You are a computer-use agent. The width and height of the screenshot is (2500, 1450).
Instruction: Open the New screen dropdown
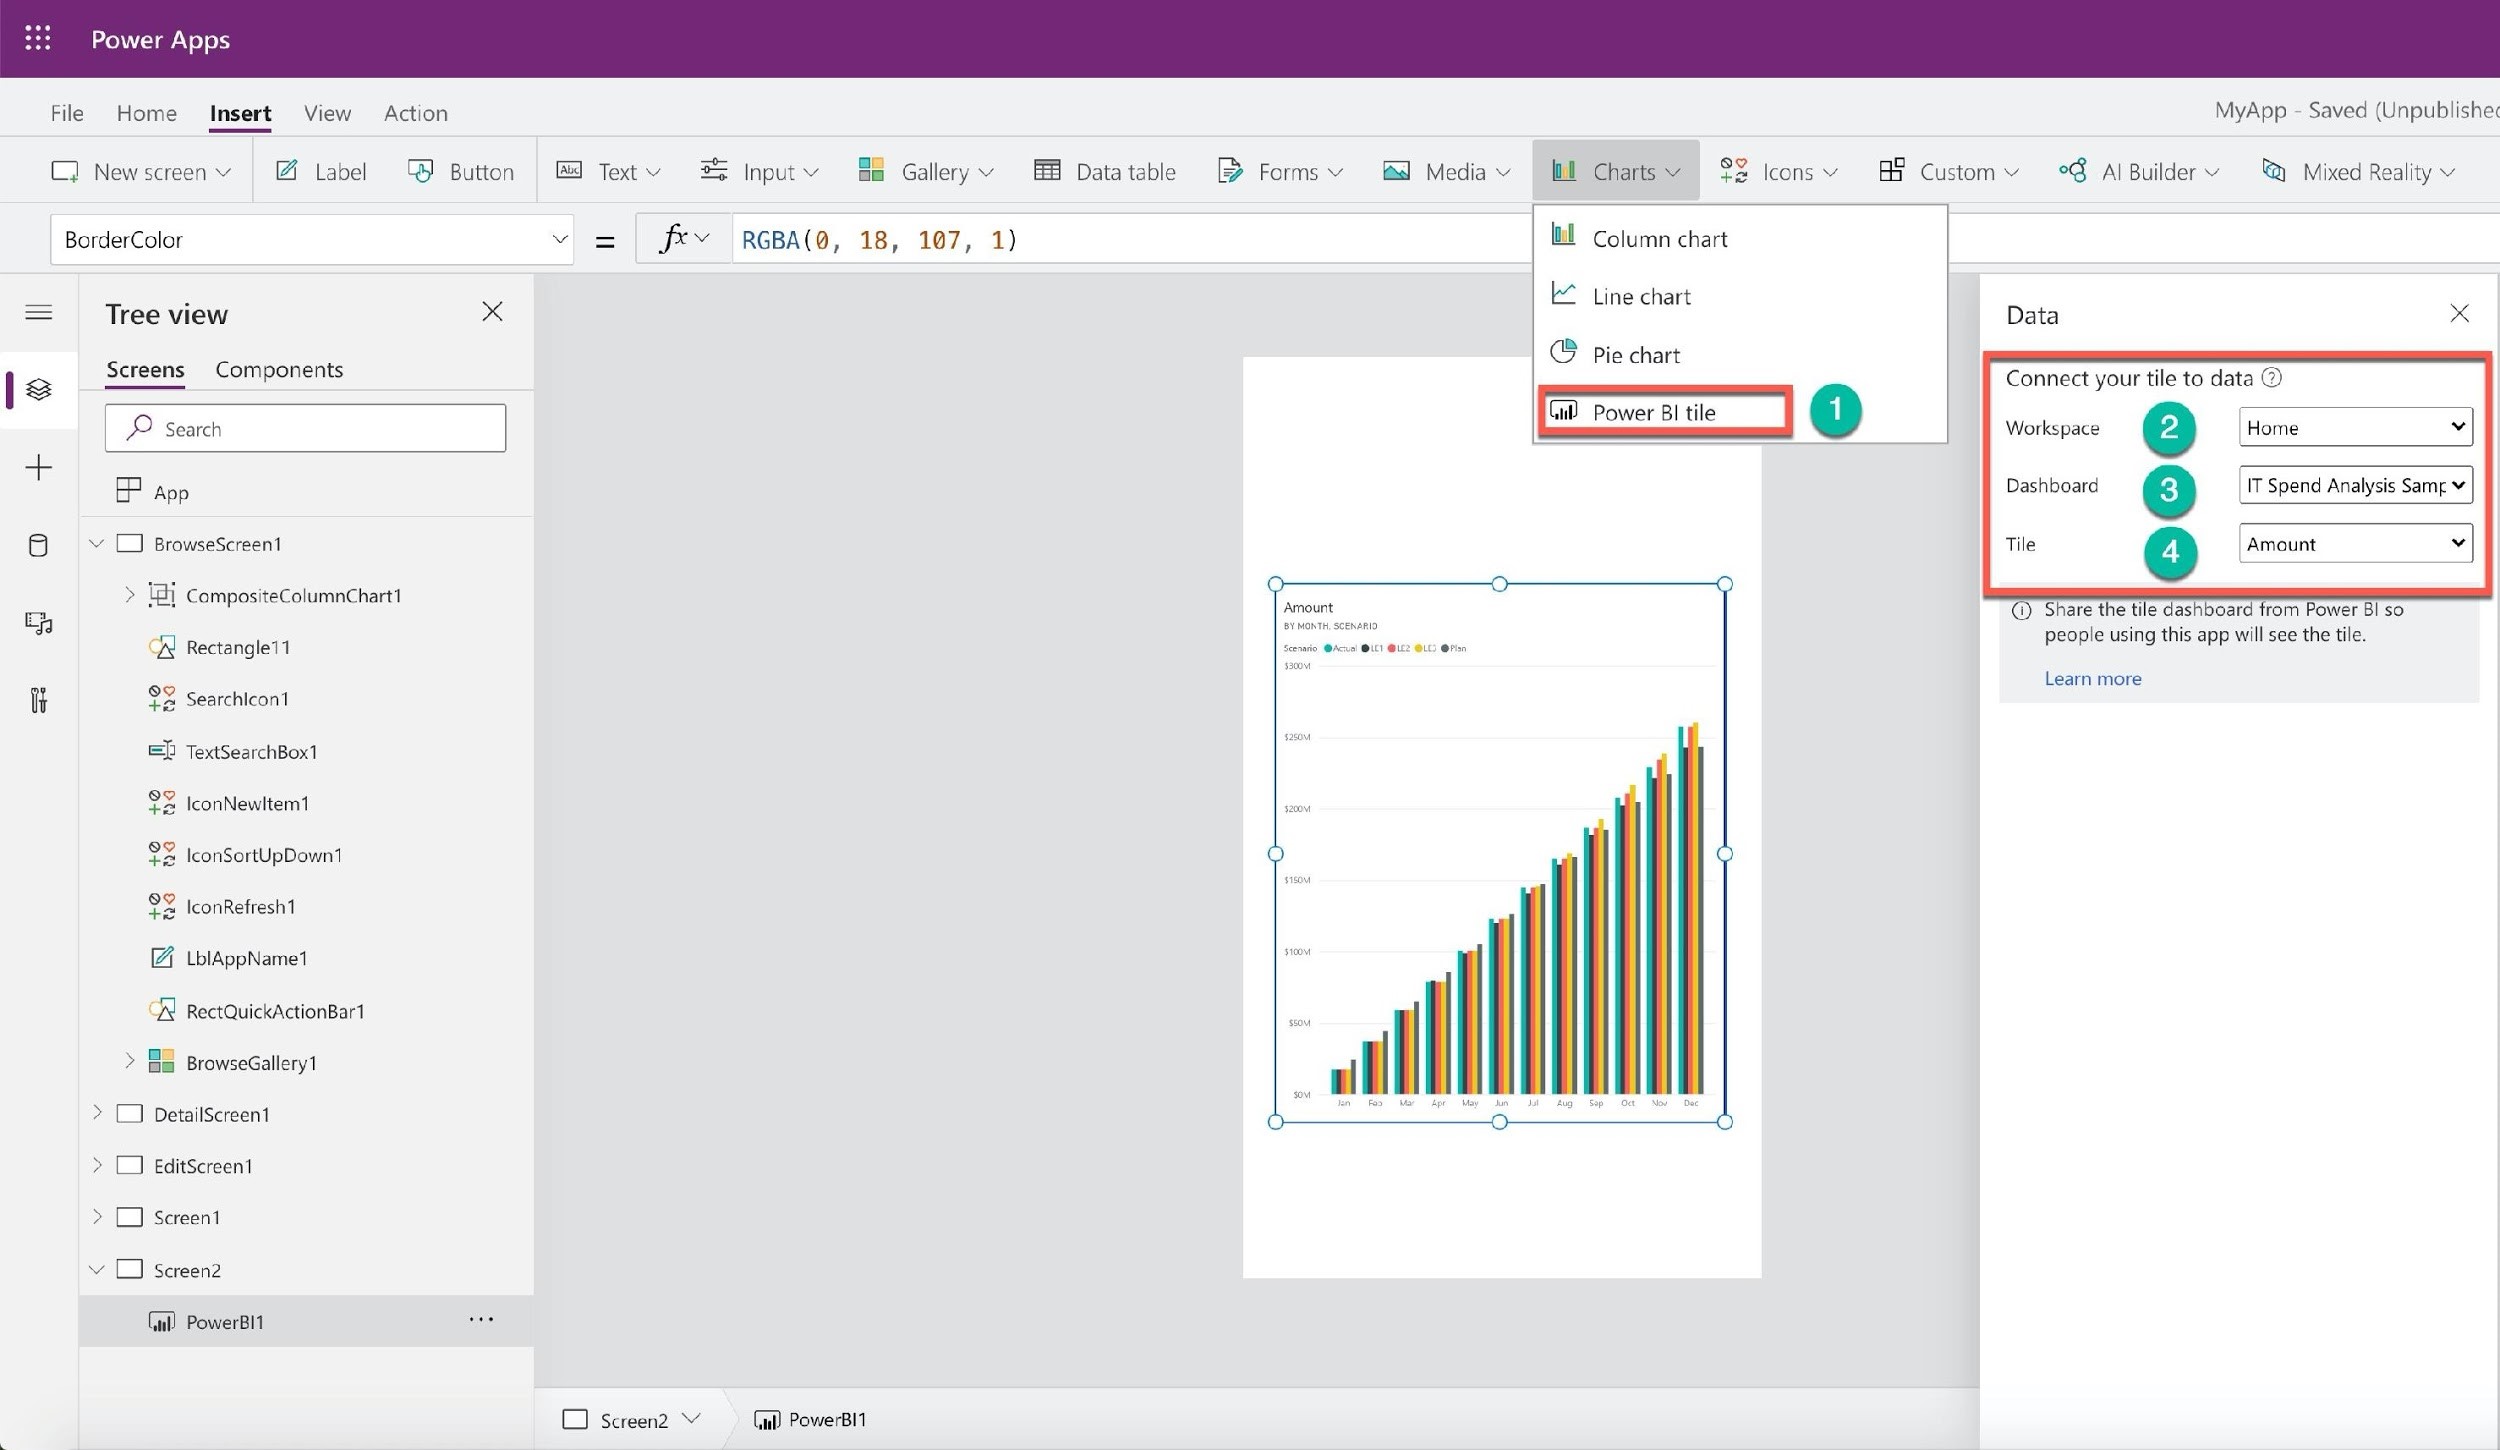[141, 172]
